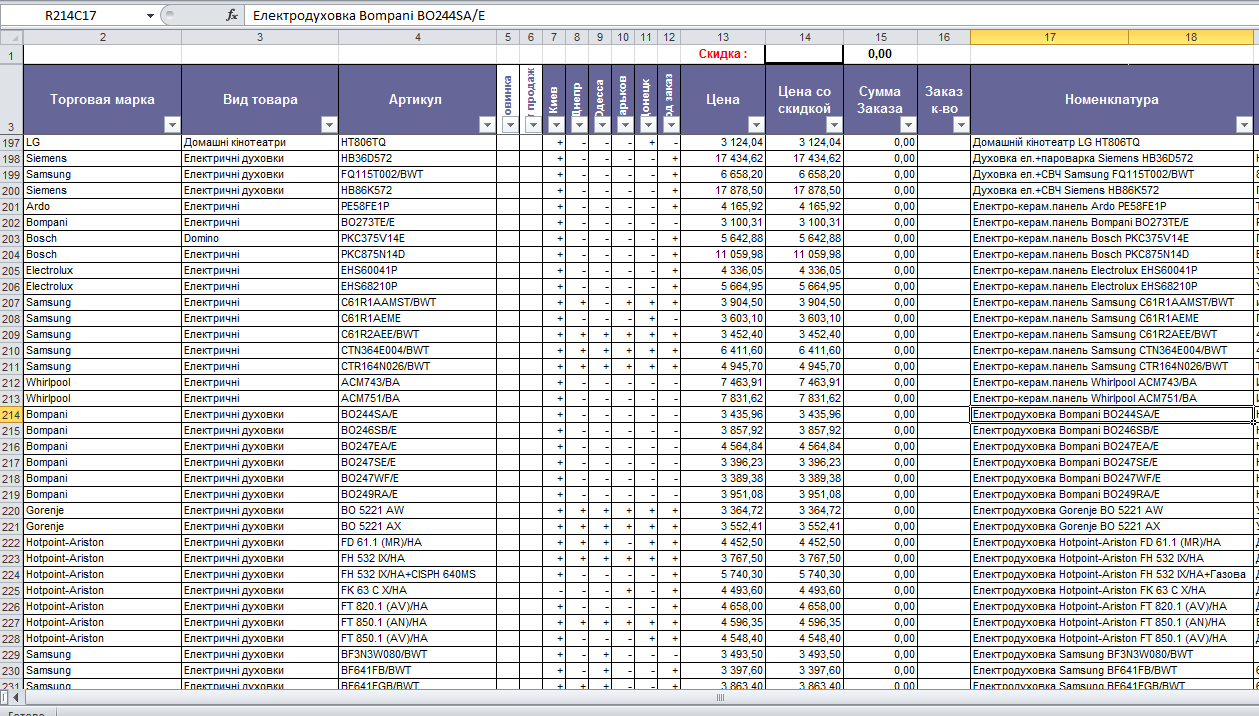
Task: Select column header 15
Action: coord(881,37)
